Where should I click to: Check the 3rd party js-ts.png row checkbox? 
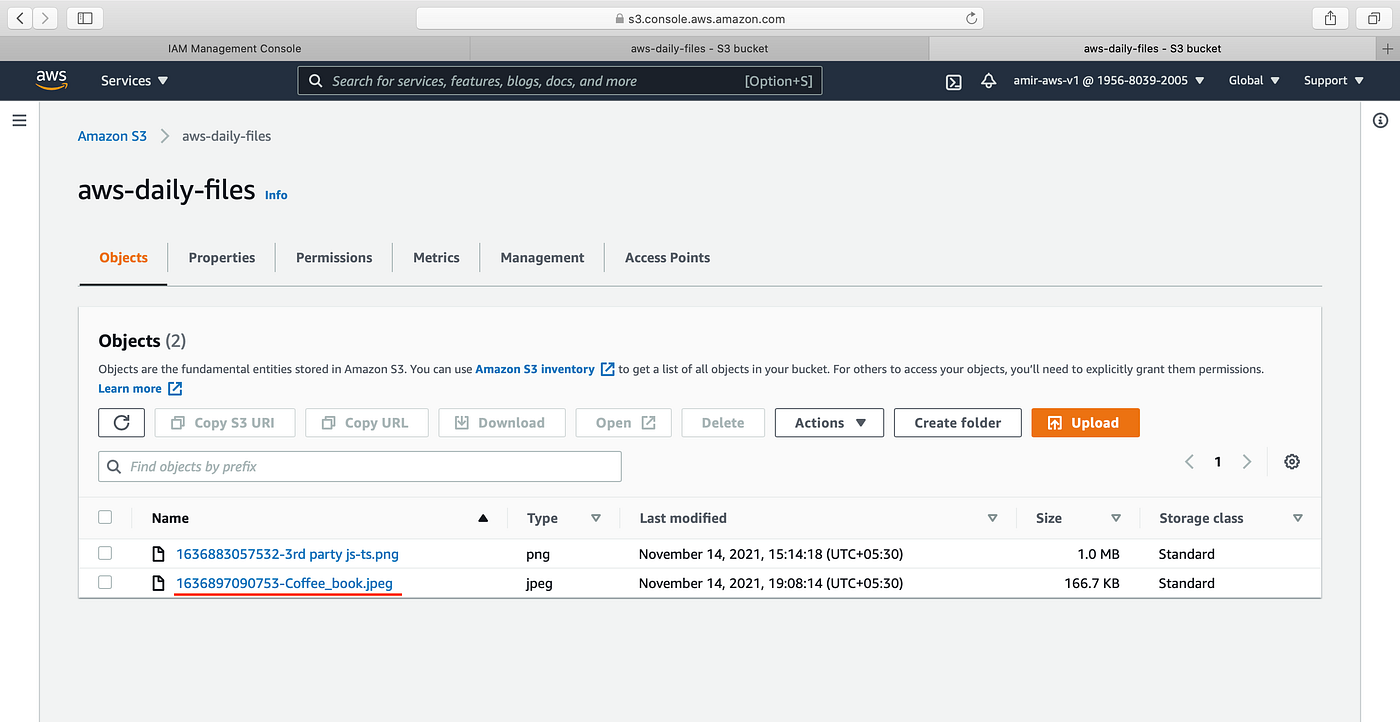coord(105,553)
